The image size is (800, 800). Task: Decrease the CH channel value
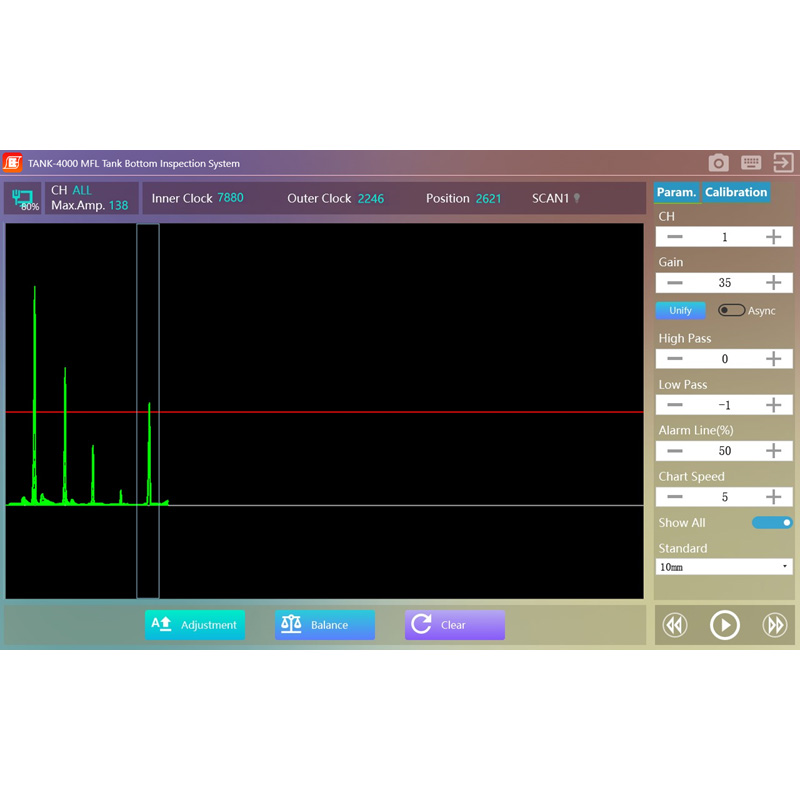tap(674, 237)
